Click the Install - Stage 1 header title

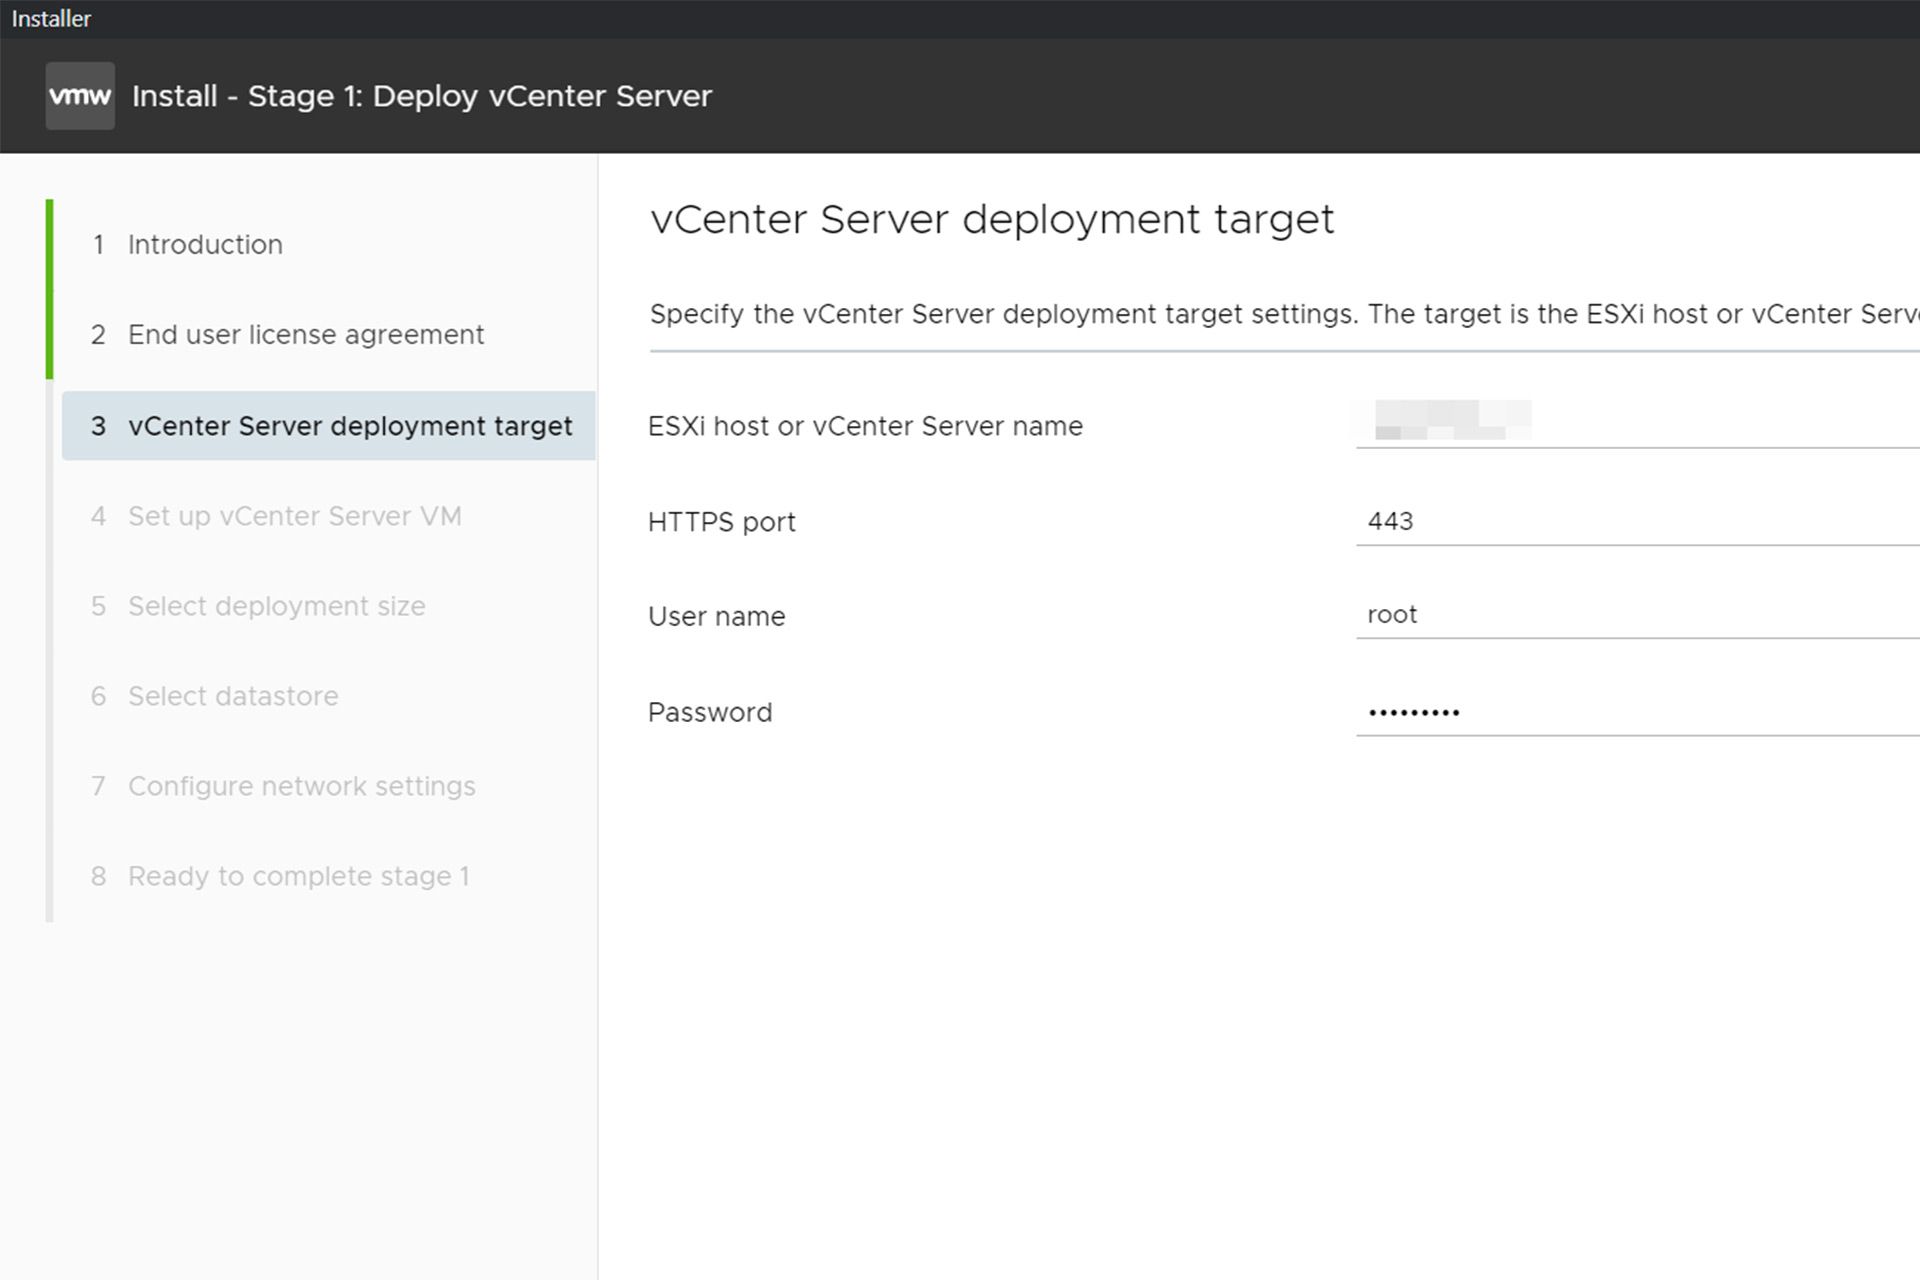(x=422, y=96)
